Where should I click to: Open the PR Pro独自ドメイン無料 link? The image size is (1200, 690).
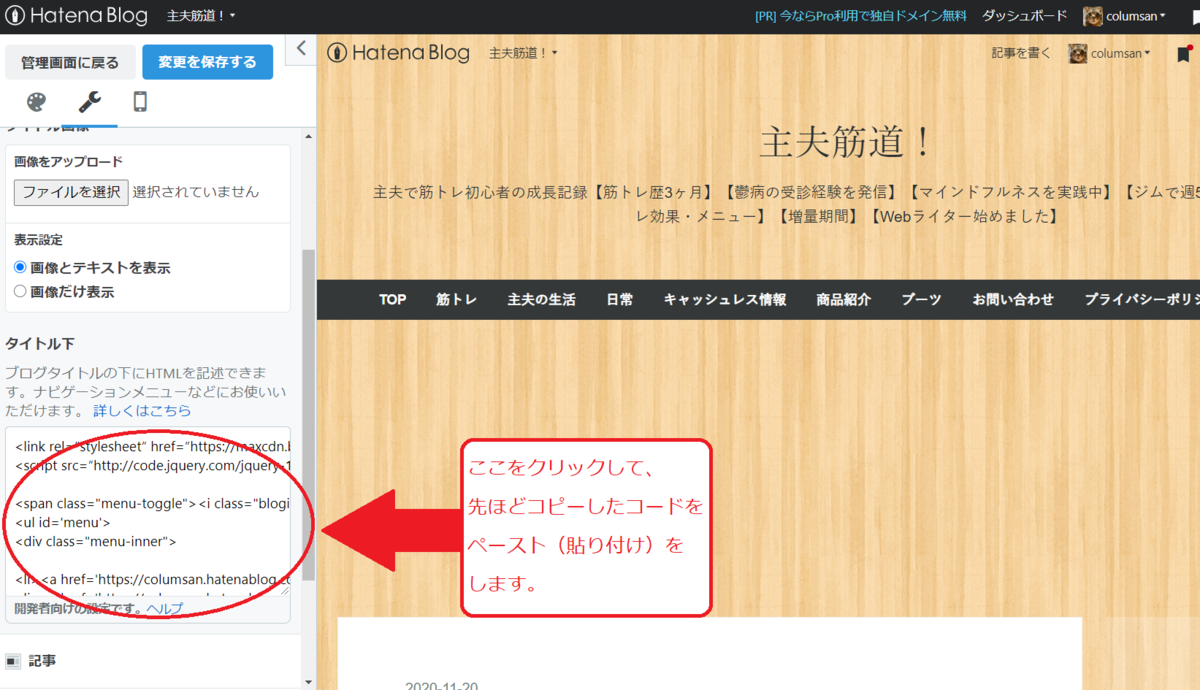861,16
